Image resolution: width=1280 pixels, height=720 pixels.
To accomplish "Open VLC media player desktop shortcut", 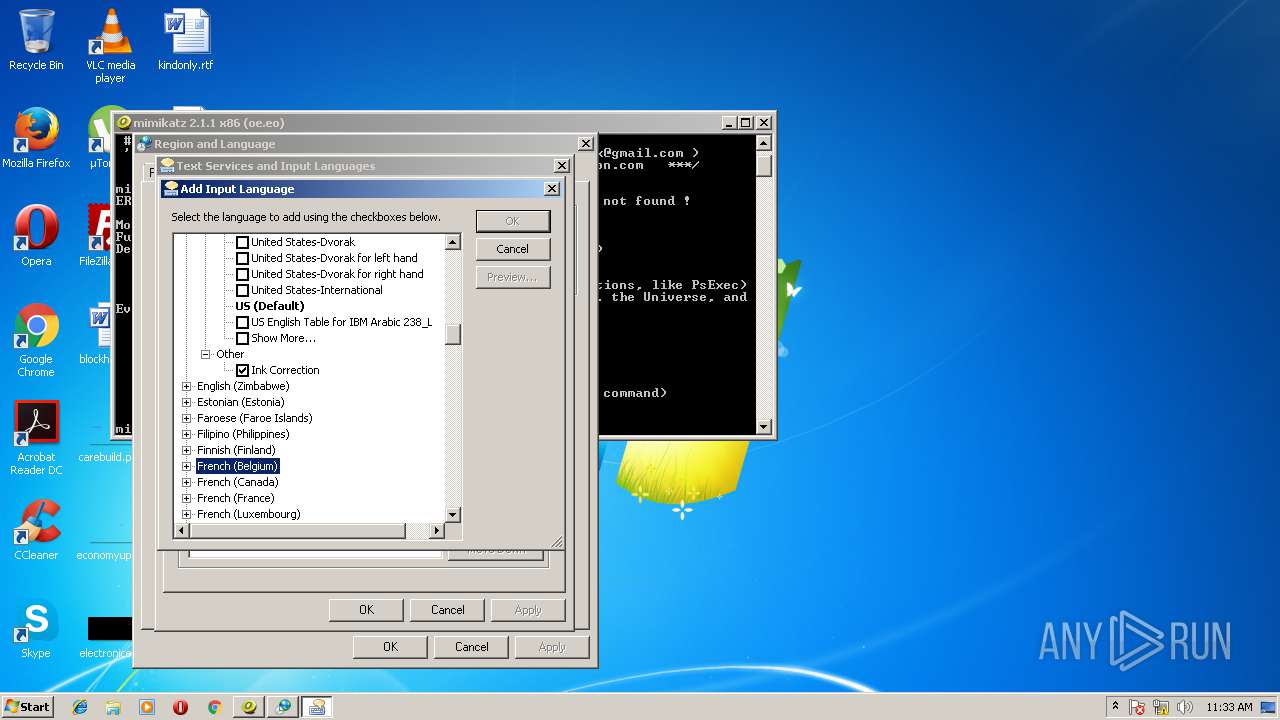I will [110, 45].
